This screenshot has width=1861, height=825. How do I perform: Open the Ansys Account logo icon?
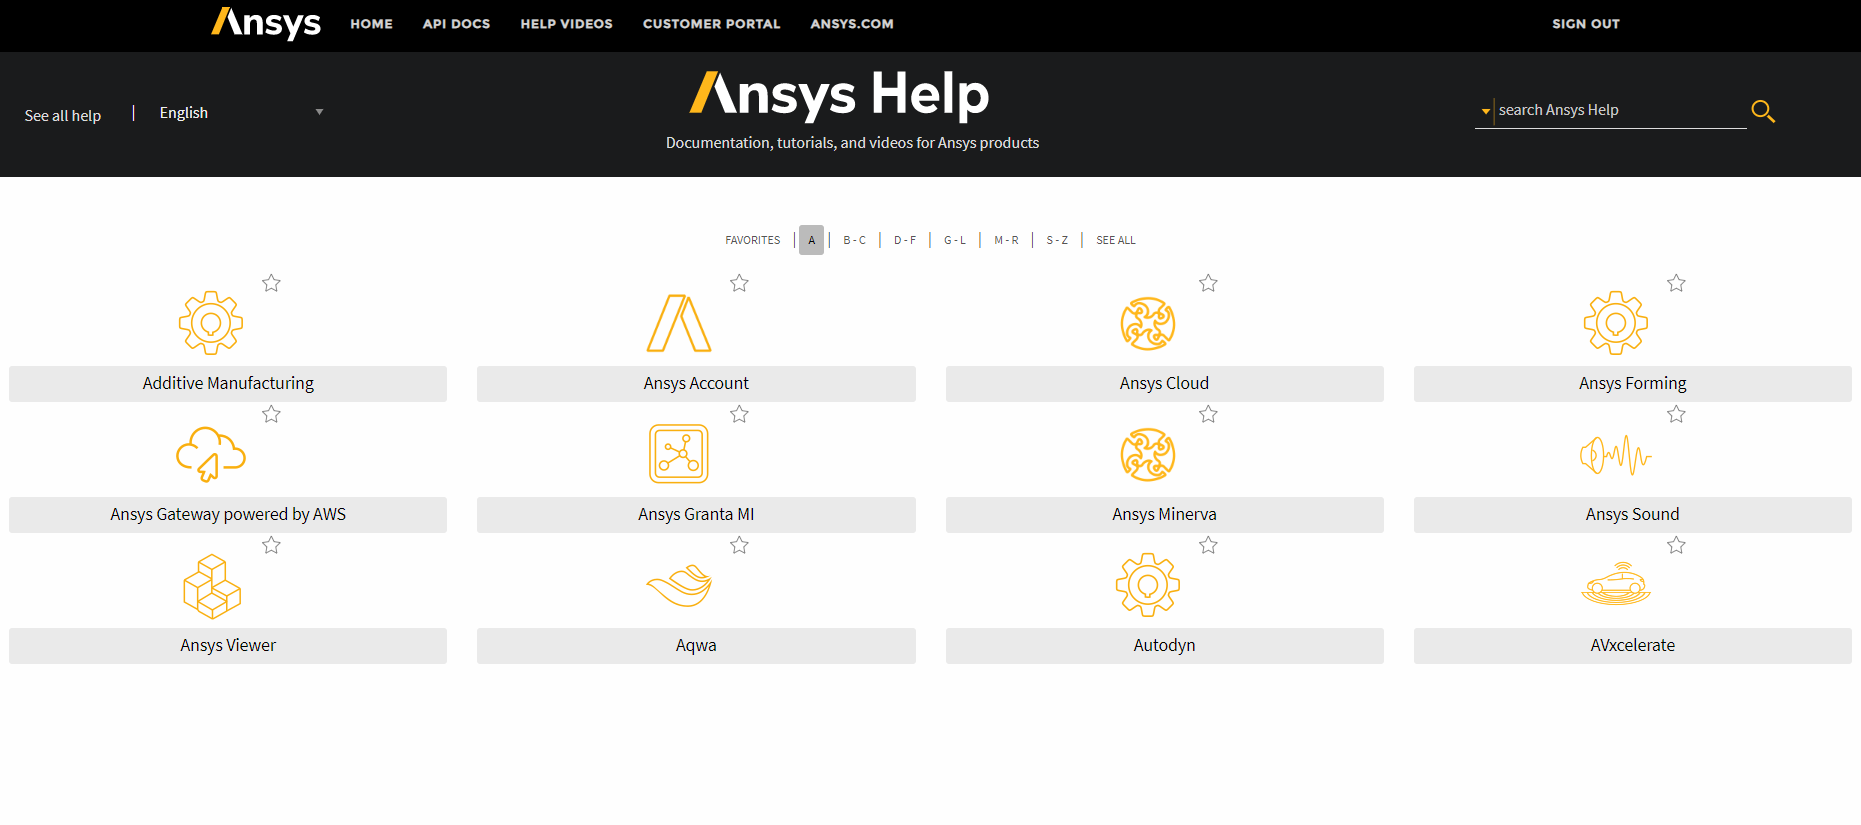679,323
